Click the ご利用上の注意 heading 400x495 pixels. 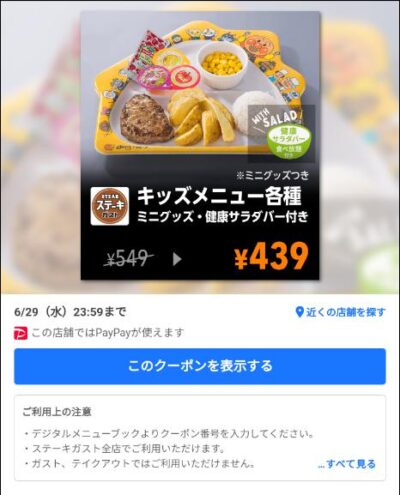click(57, 412)
